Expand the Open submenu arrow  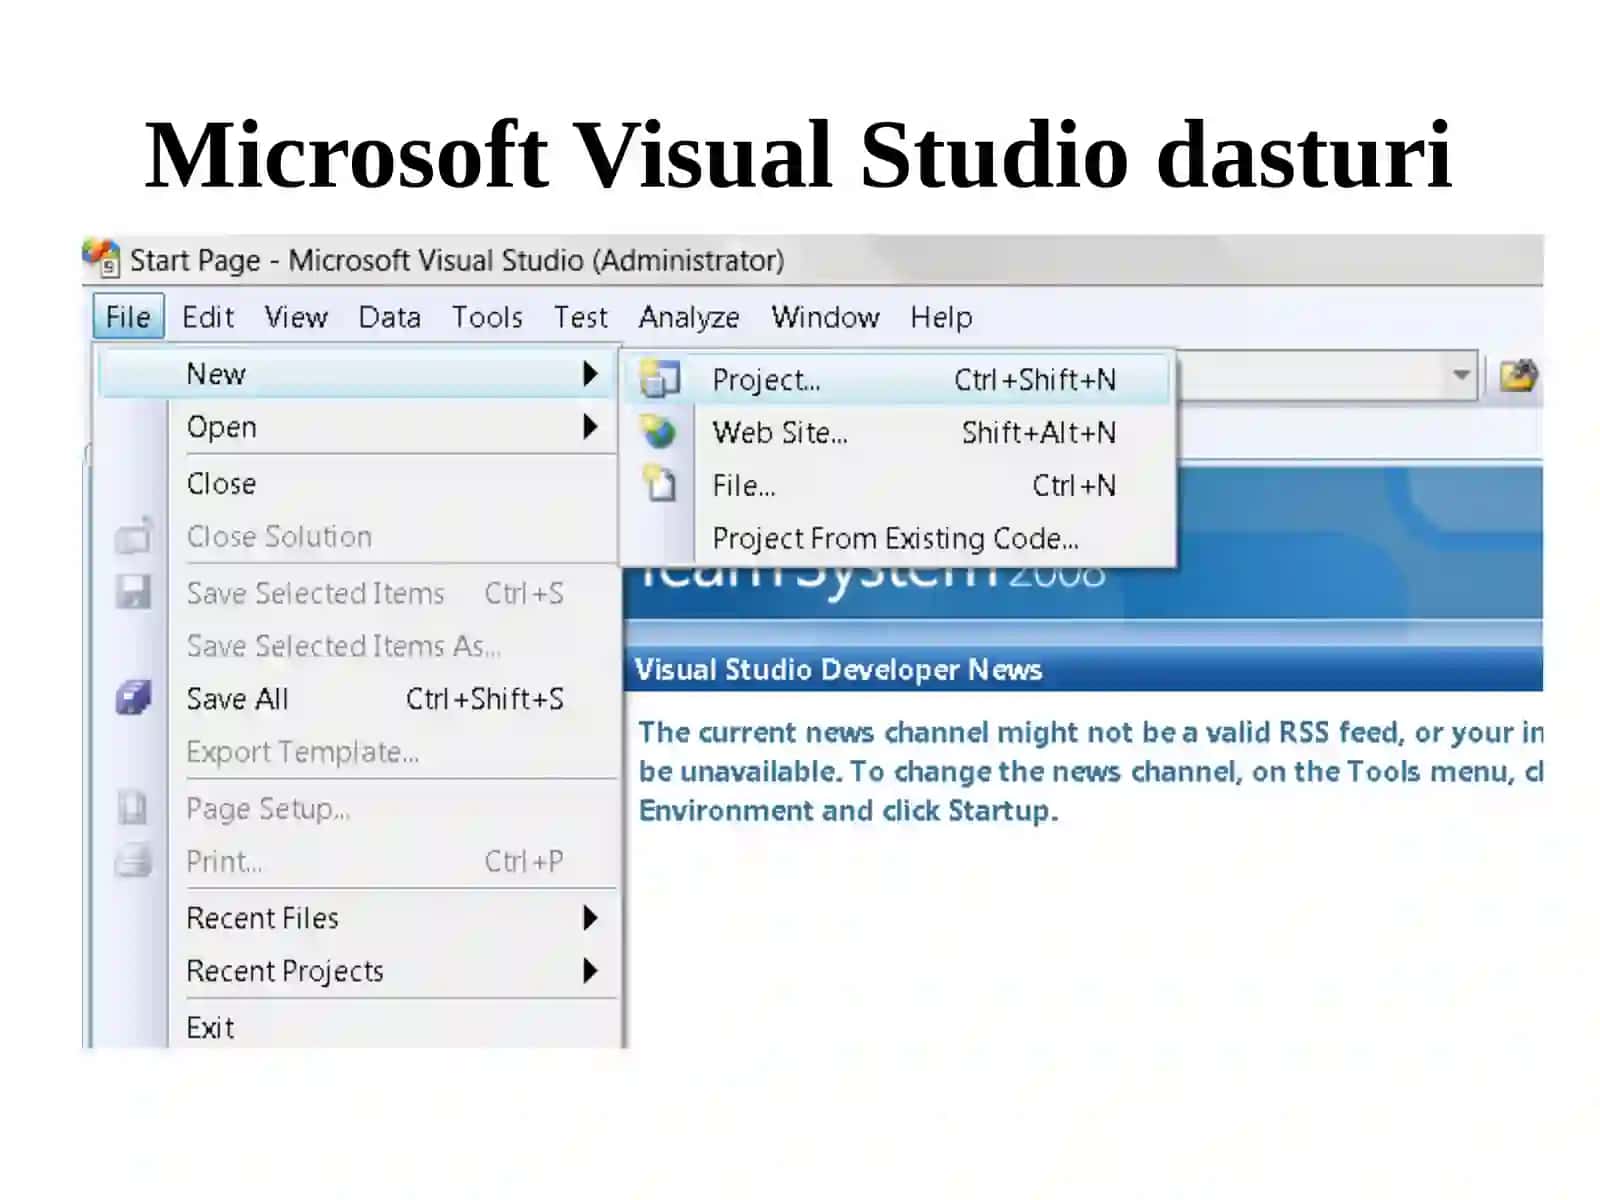point(590,427)
